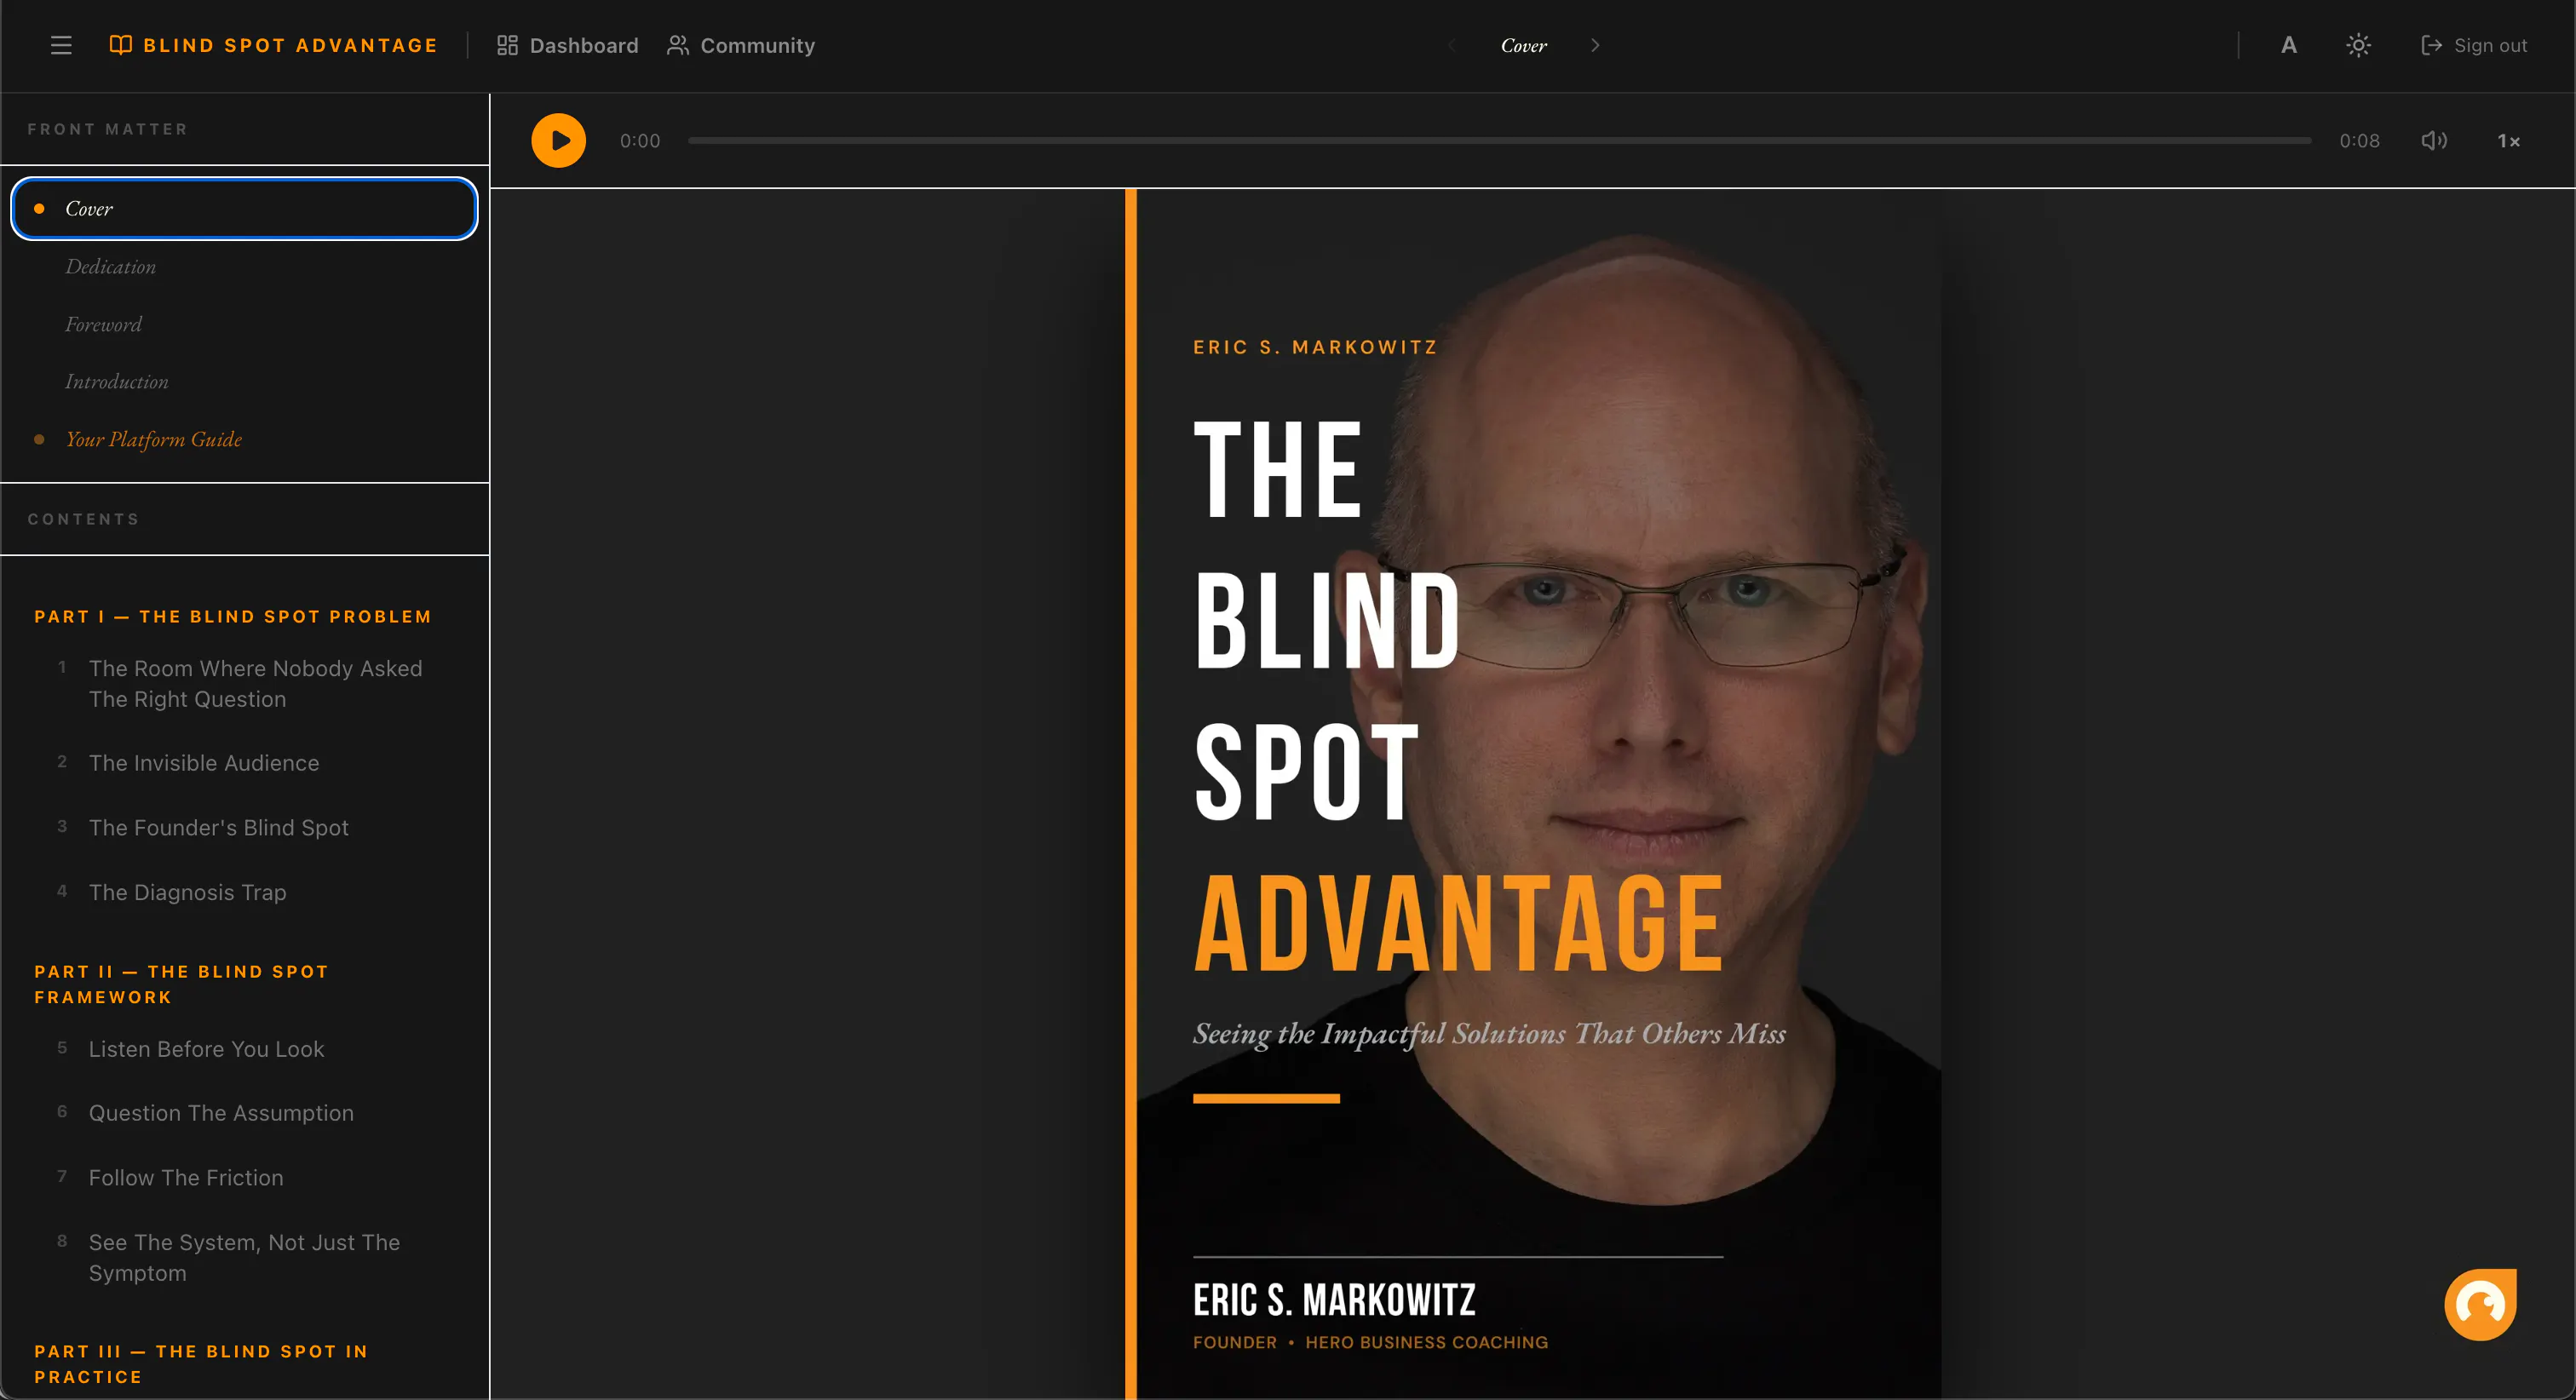This screenshot has height=1400, width=2576.
Task: Open chapter The Invisible Audience
Action: [x=204, y=763]
